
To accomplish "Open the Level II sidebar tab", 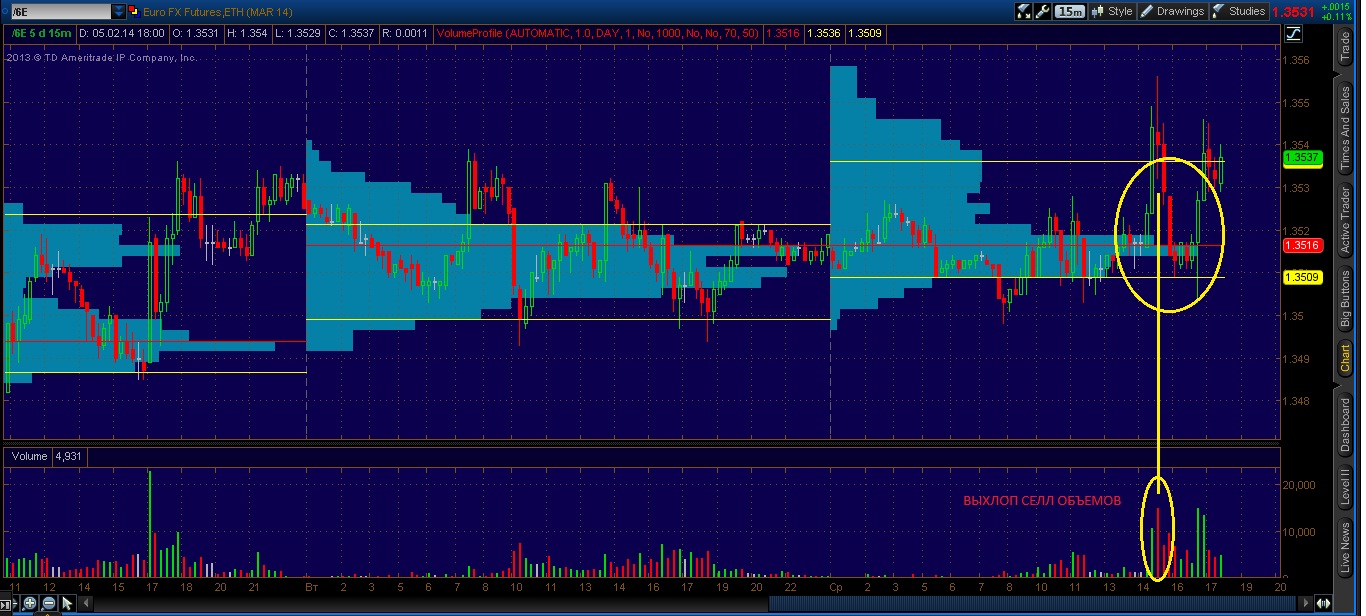I will click(x=1345, y=488).
